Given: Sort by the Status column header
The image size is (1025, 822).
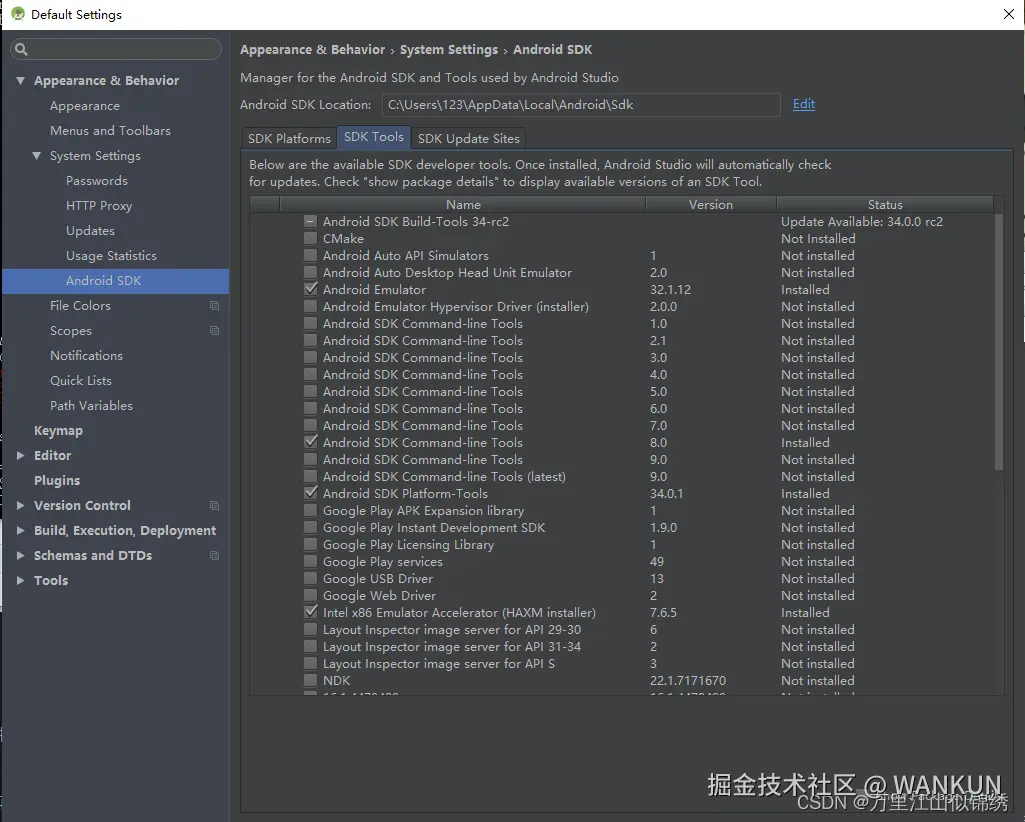Looking at the screenshot, I should tap(885, 204).
